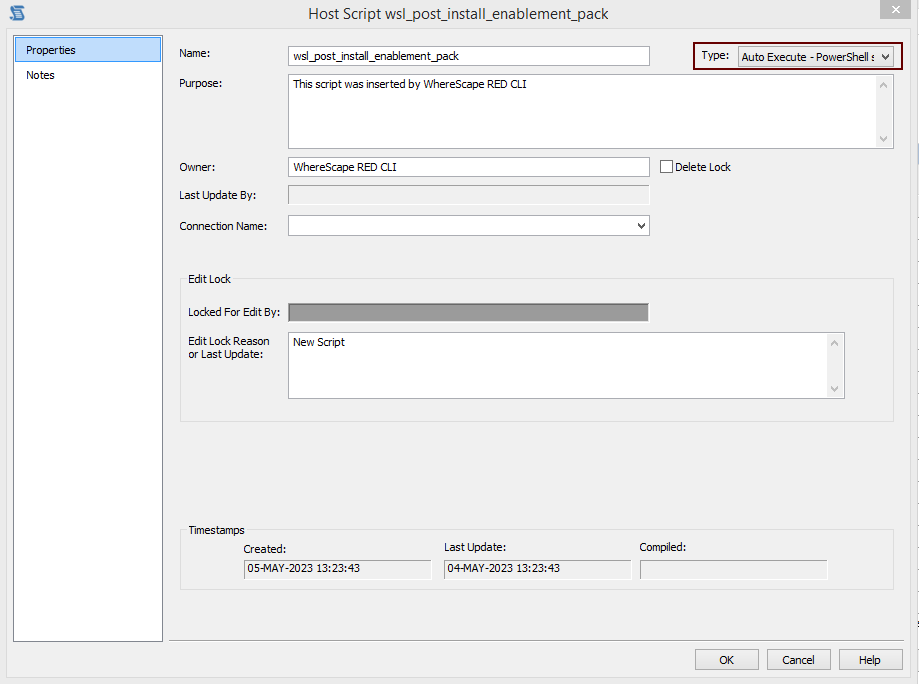Enable the Delete Lock checkbox

pyautogui.click(x=666, y=166)
